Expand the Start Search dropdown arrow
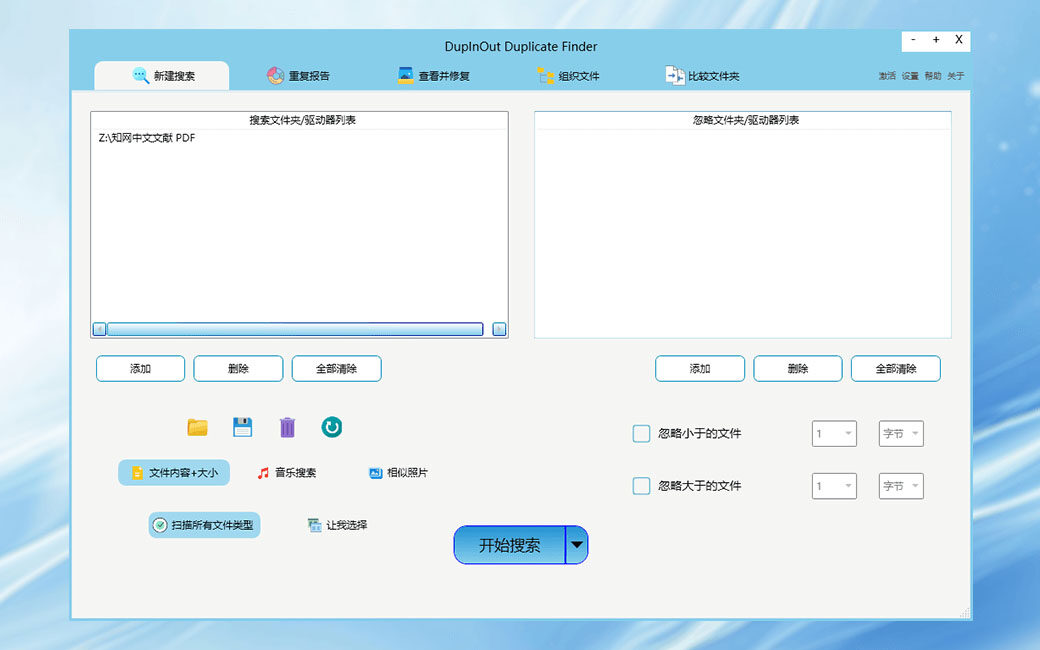 577,545
